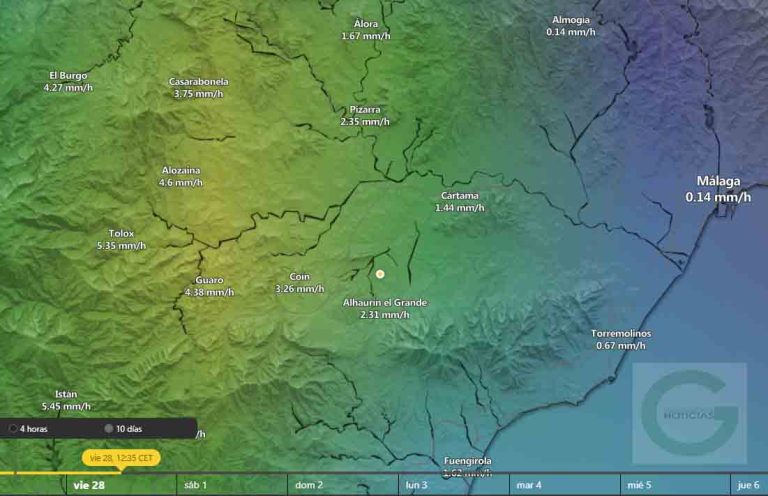Open mié 5 forecast on the timeline

[x=639, y=485]
